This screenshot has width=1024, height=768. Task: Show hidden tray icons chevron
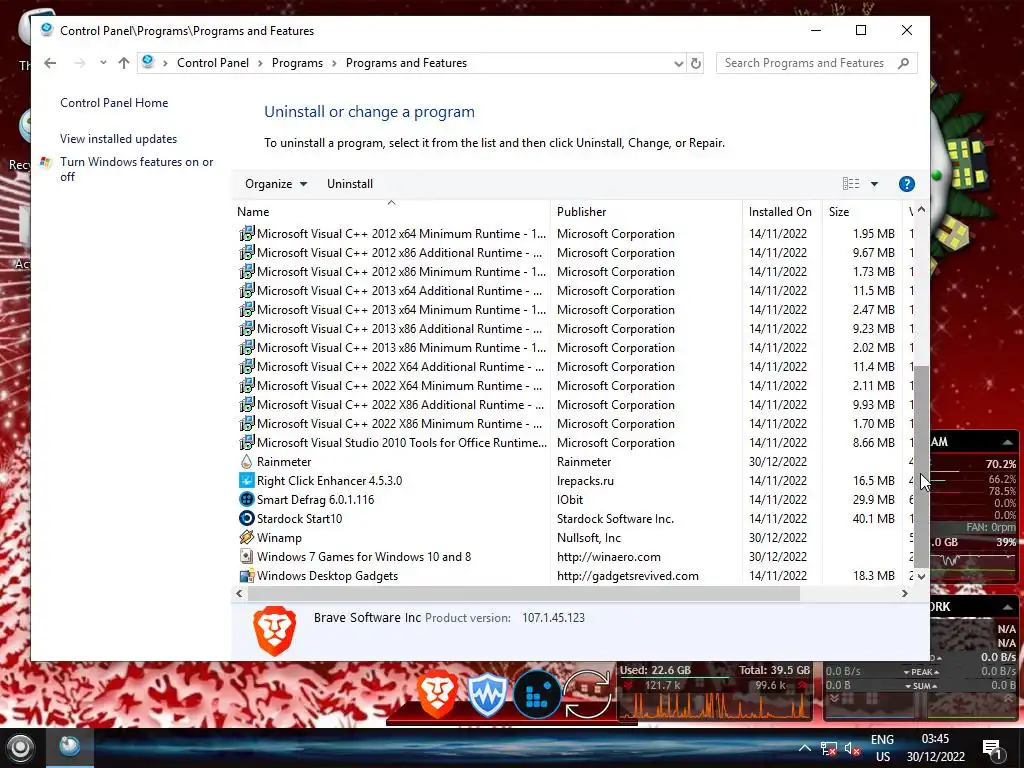pyautogui.click(x=805, y=748)
